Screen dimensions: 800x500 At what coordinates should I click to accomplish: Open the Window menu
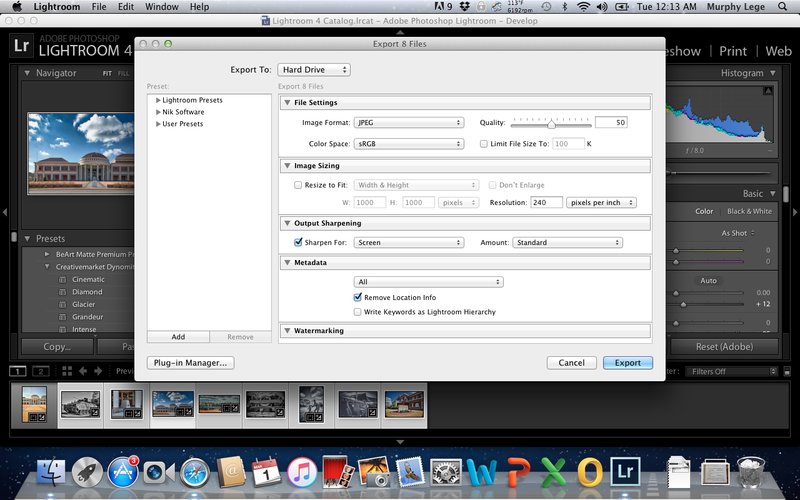coord(162,7)
